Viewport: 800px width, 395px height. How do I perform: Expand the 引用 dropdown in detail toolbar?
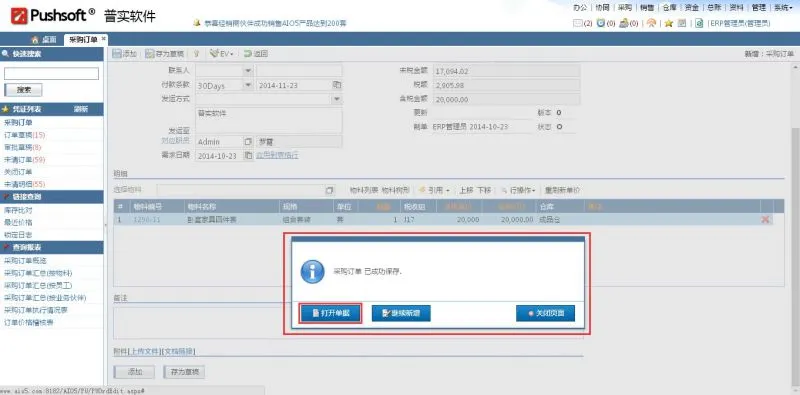coord(434,190)
